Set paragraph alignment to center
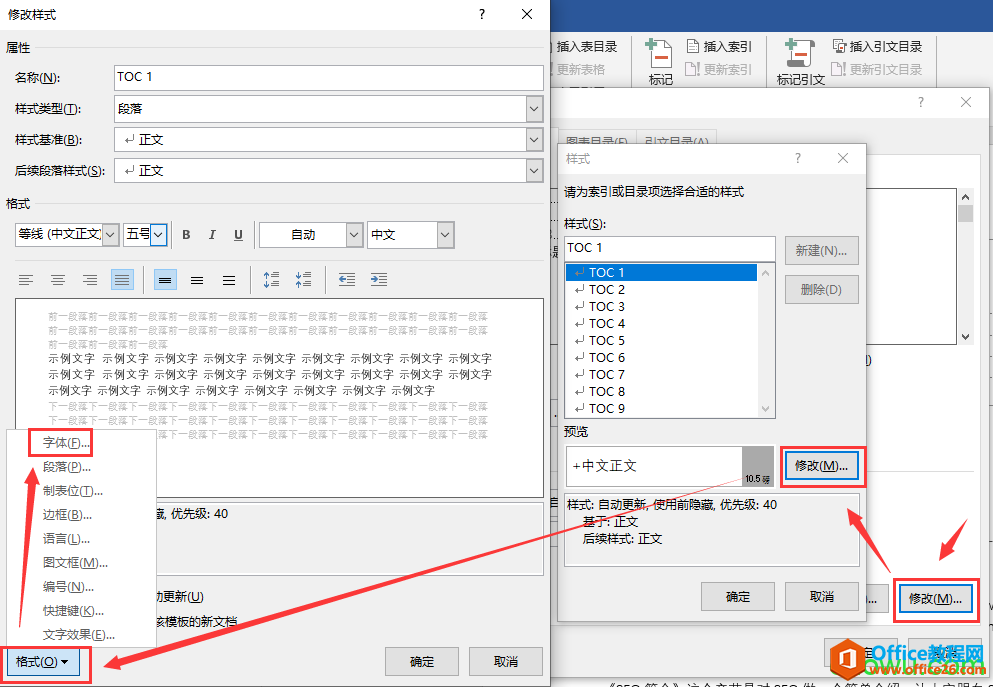Screen dimensions: 993x687 pos(58,280)
